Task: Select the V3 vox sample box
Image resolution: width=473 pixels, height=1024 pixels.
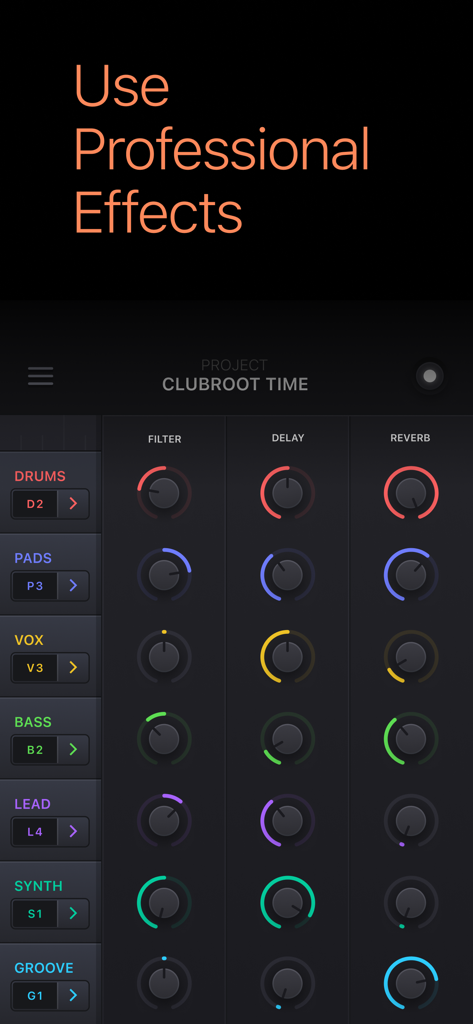Action: [35, 667]
